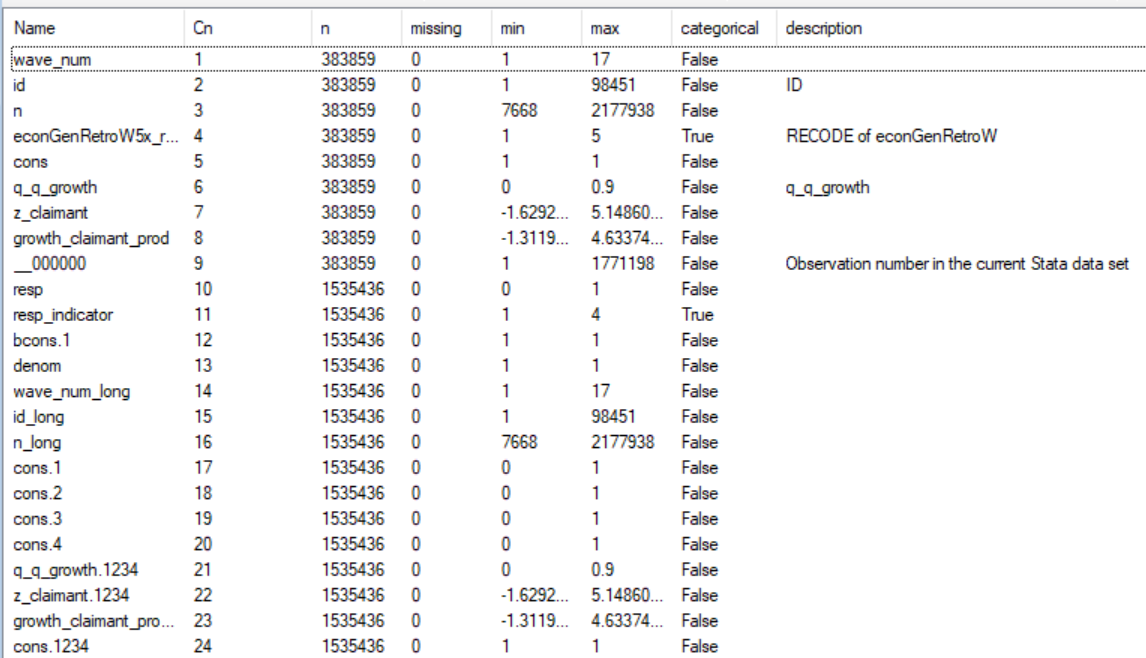Select the q_q_growth.1234 variable row
Viewport: 1146px width, 658px height.
74,570
